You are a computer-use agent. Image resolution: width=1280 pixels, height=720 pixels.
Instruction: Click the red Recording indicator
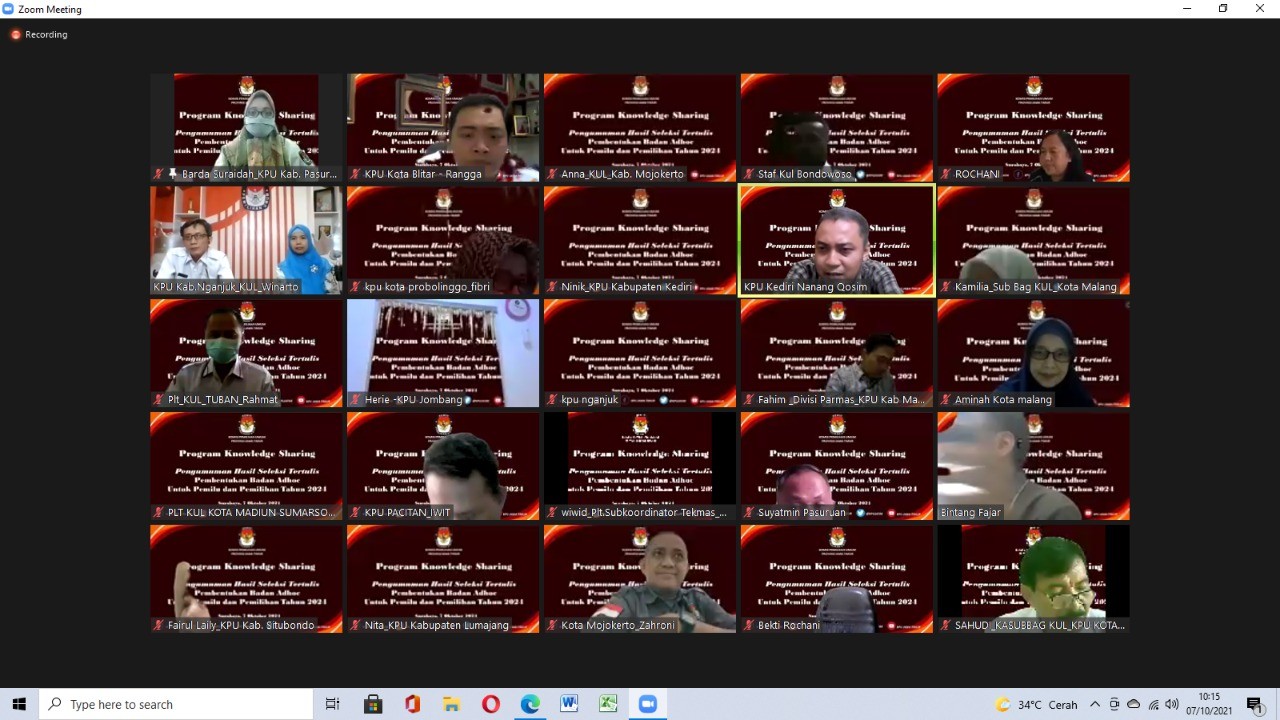(x=39, y=35)
